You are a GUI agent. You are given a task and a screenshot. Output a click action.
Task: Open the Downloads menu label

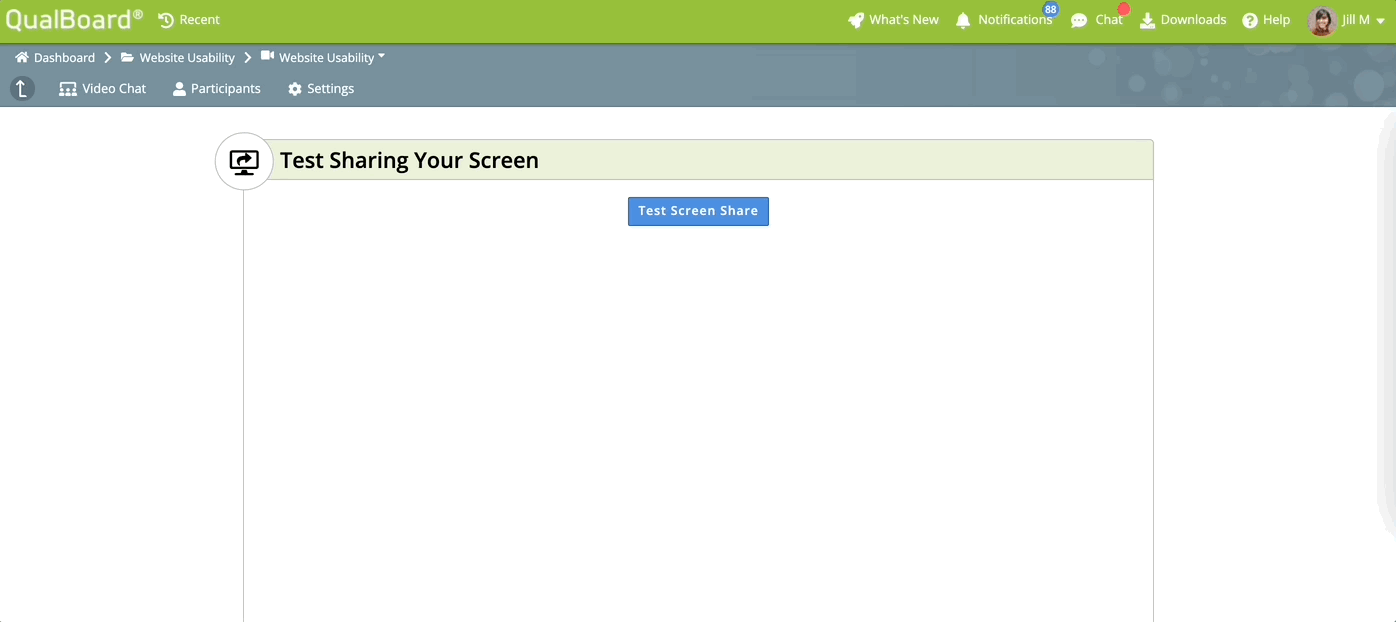click(x=1193, y=20)
